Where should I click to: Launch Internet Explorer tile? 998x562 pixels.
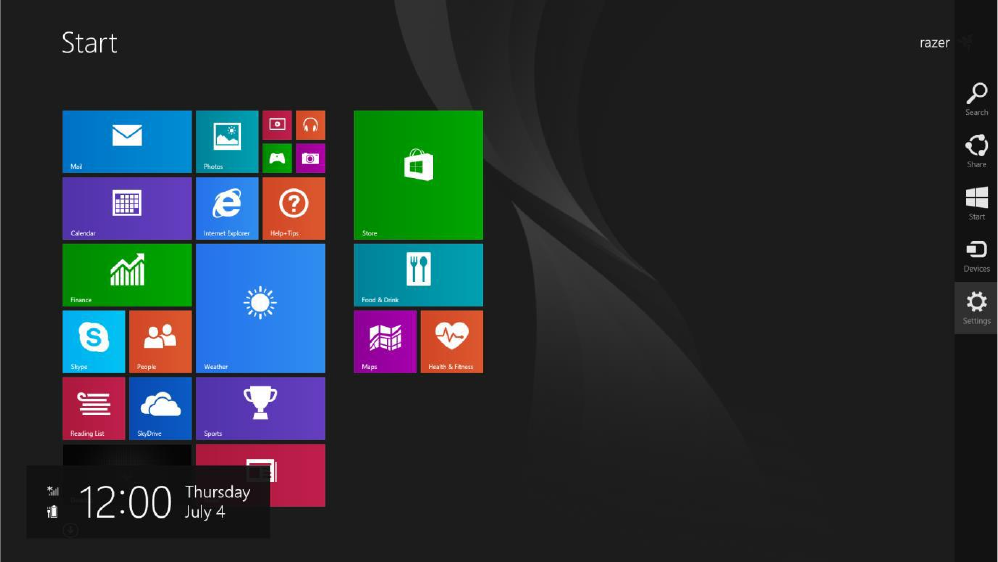tap(227, 208)
